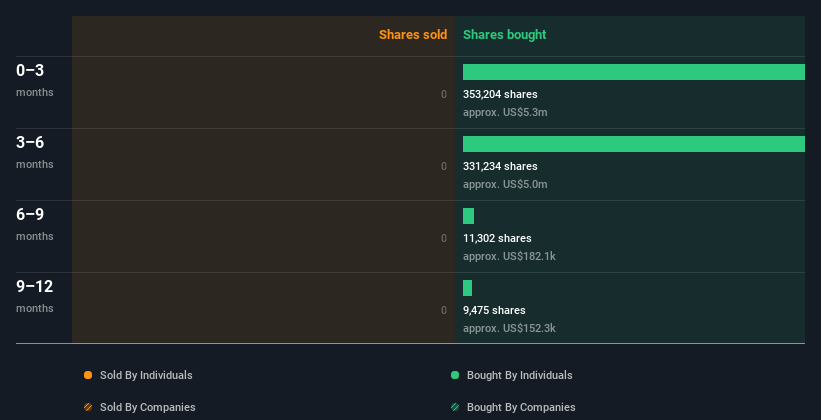Screen dimensions: 821x420
Task: Click the approx. US$182.1k amount
Action: point(509,256)
